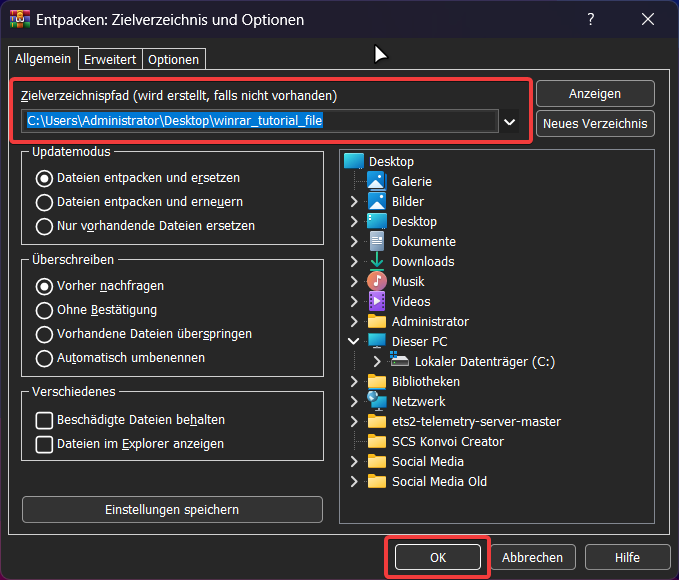Click the 'Neues Verzeichnis' button
The height and width of the screenshot is (580, 679).
595,124
